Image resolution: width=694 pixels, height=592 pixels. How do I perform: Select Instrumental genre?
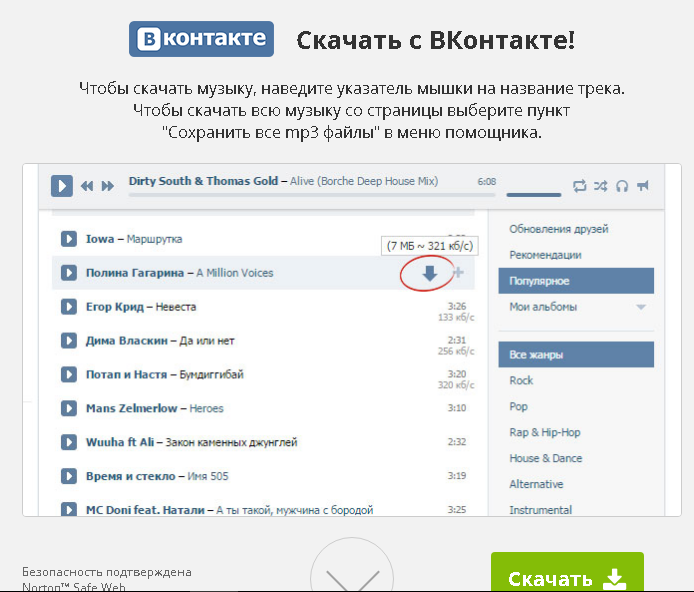click(540, 510)
